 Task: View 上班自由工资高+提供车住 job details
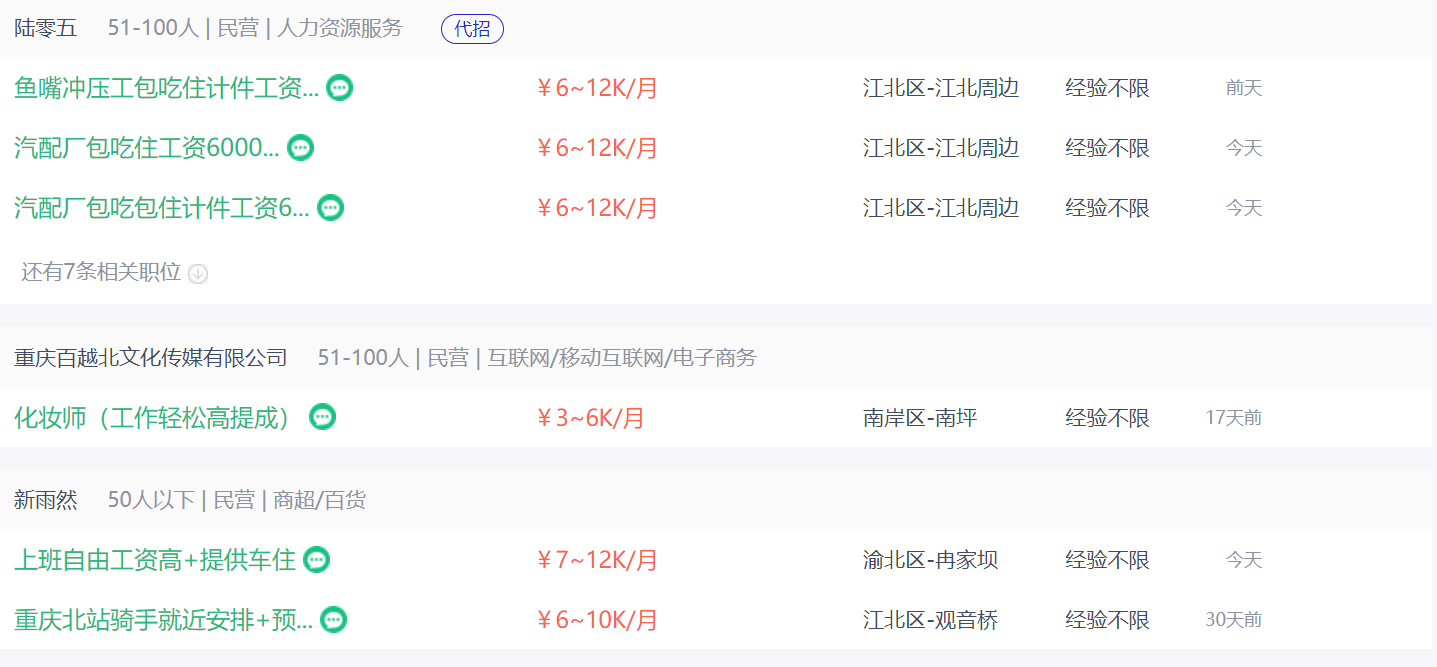coord(155,560)
